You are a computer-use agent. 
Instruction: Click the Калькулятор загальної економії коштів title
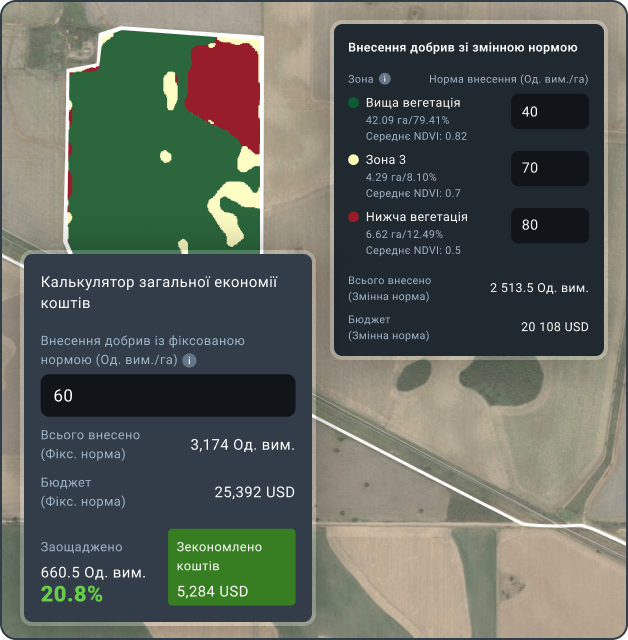click(159, 292)
